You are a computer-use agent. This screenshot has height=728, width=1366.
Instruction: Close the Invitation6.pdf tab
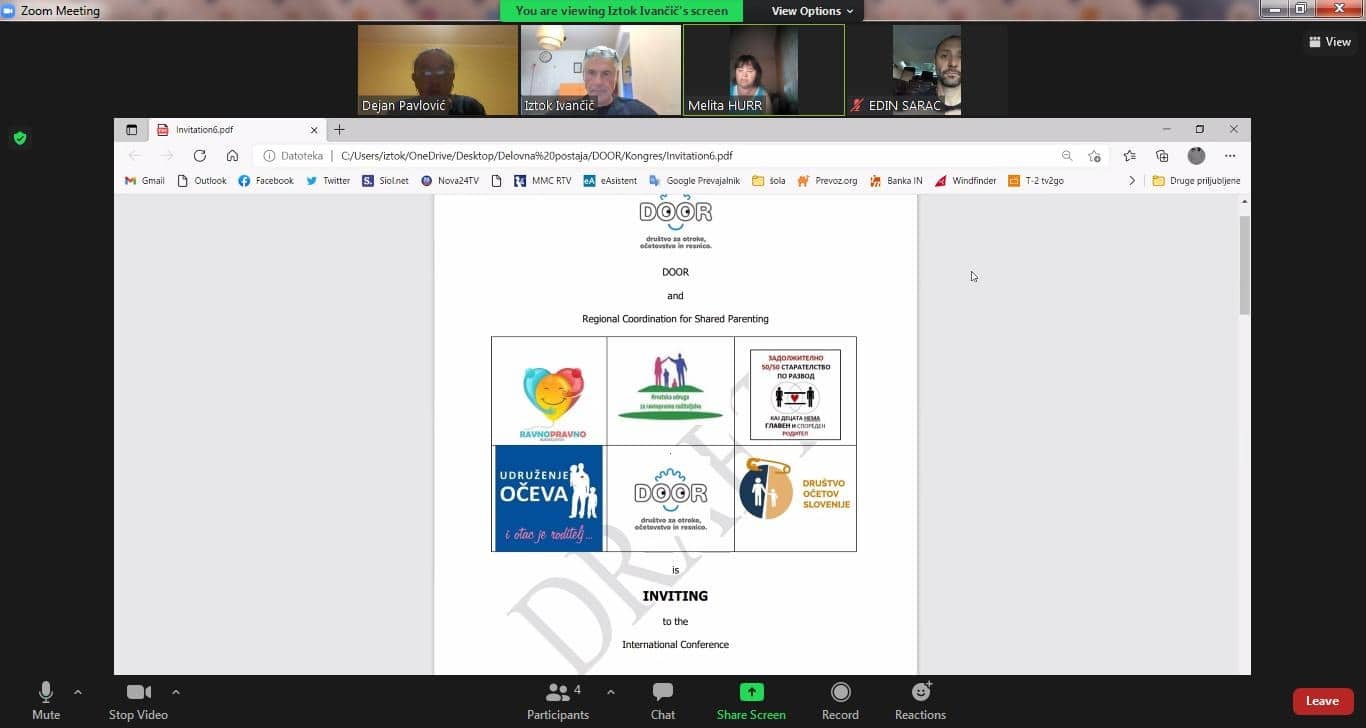[314, 130]
